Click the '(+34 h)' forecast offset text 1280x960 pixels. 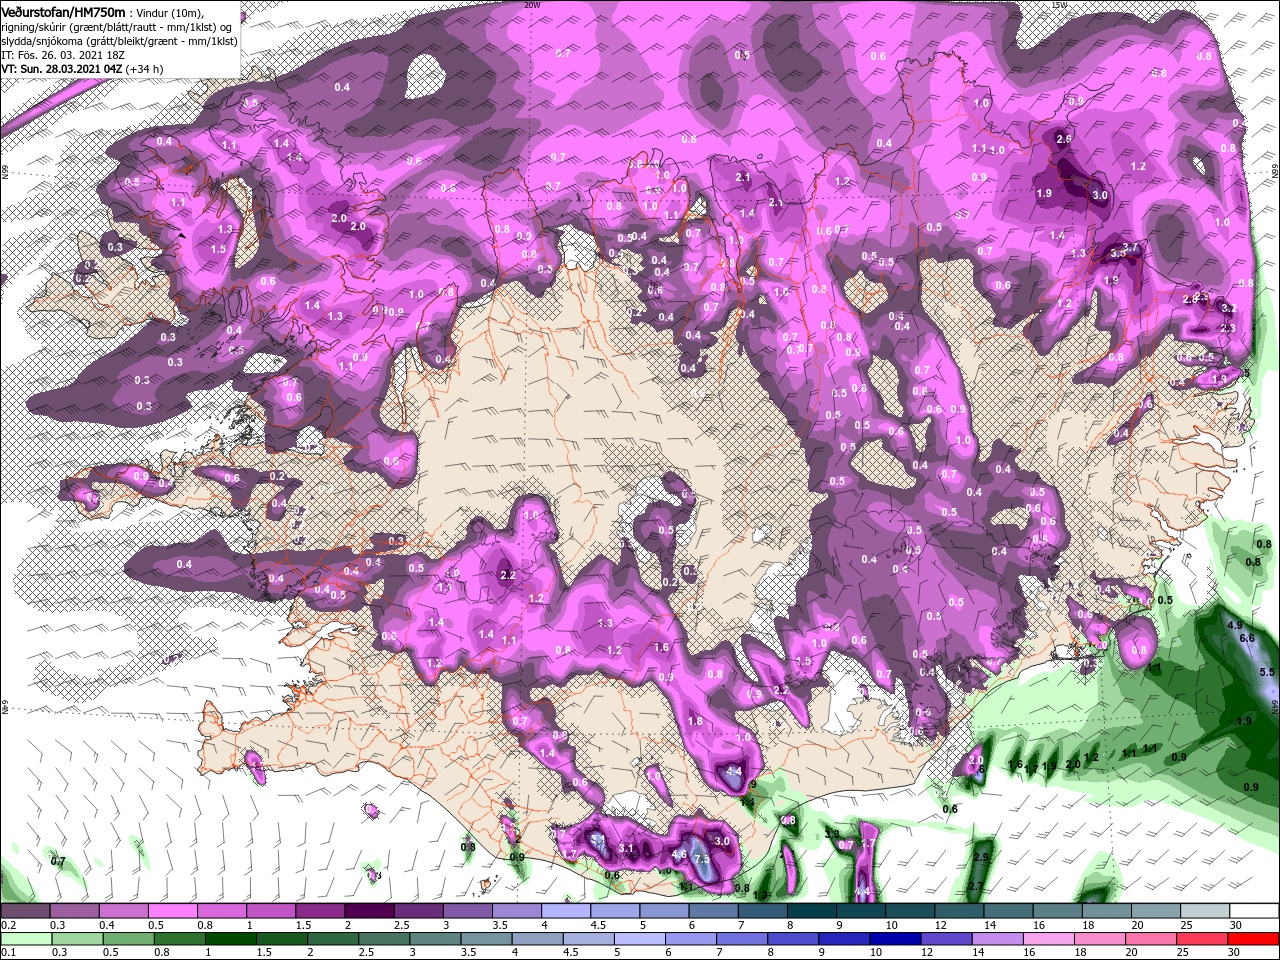145,69
